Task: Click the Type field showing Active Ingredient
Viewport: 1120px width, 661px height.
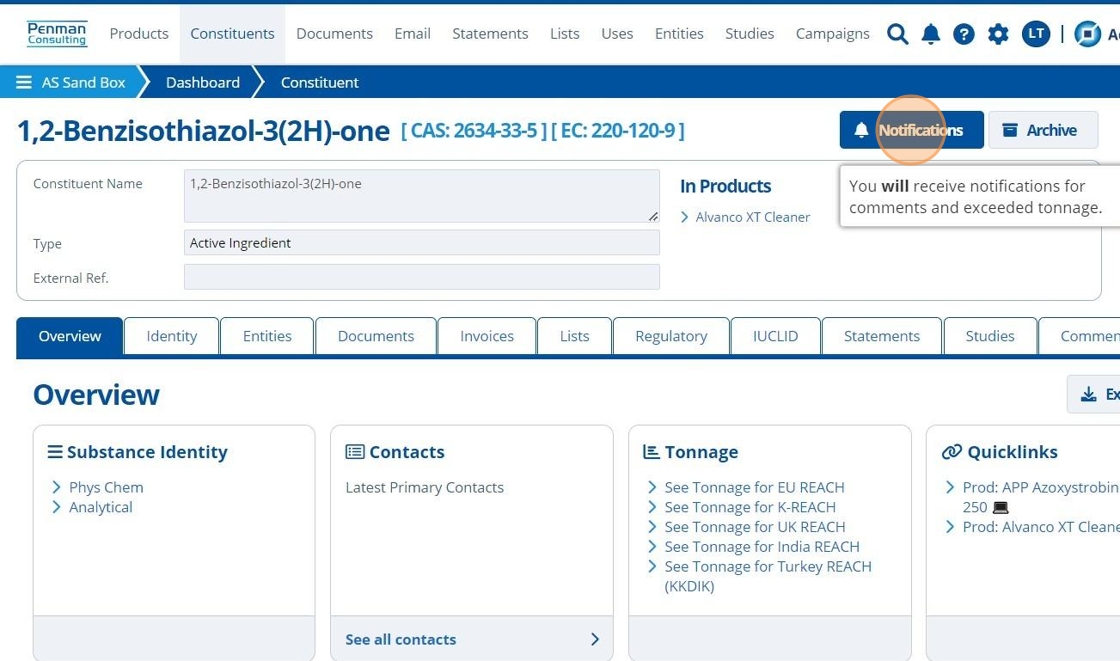Action: pyautogui.click(x=421, y=243)
